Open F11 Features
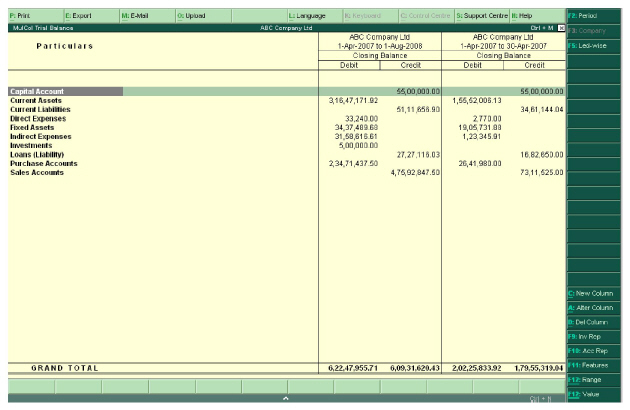The height and width of the screenshot is (410, 630). tap(593, 365)
